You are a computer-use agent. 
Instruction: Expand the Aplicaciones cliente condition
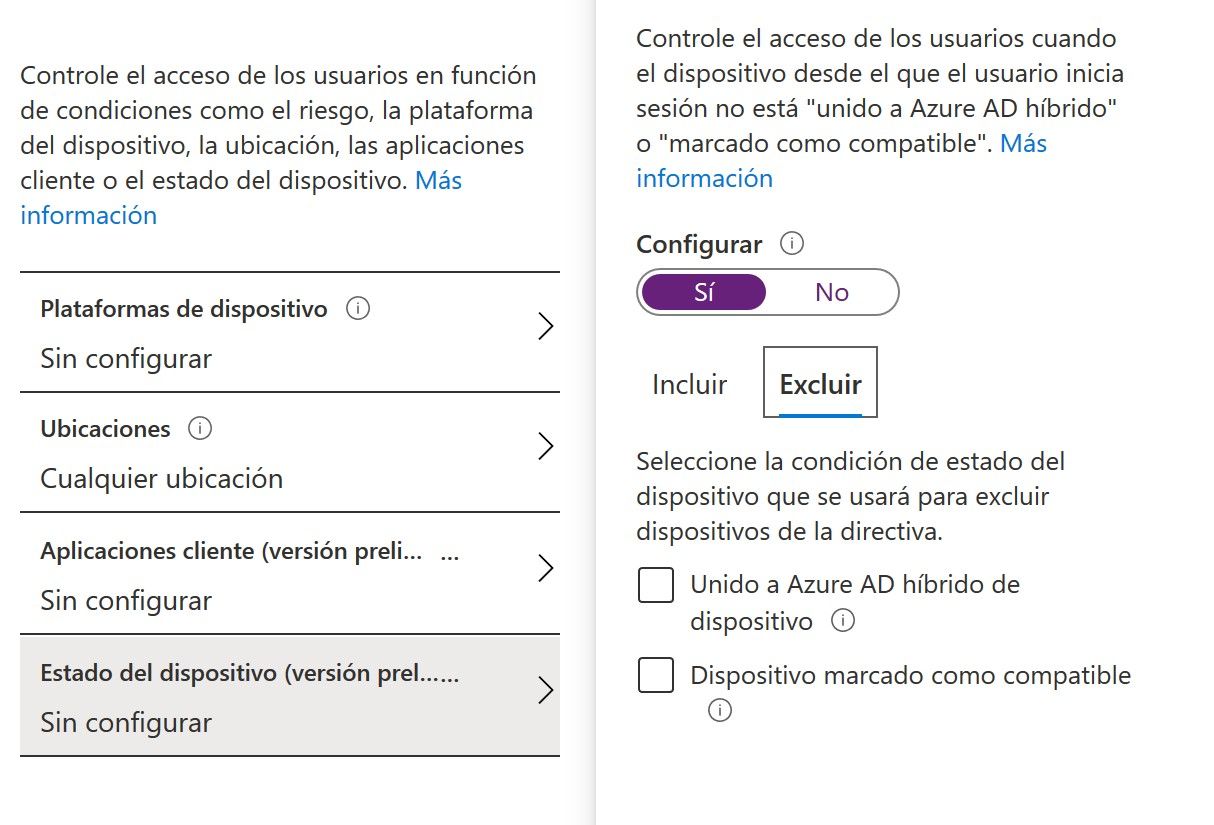(546, 568)
